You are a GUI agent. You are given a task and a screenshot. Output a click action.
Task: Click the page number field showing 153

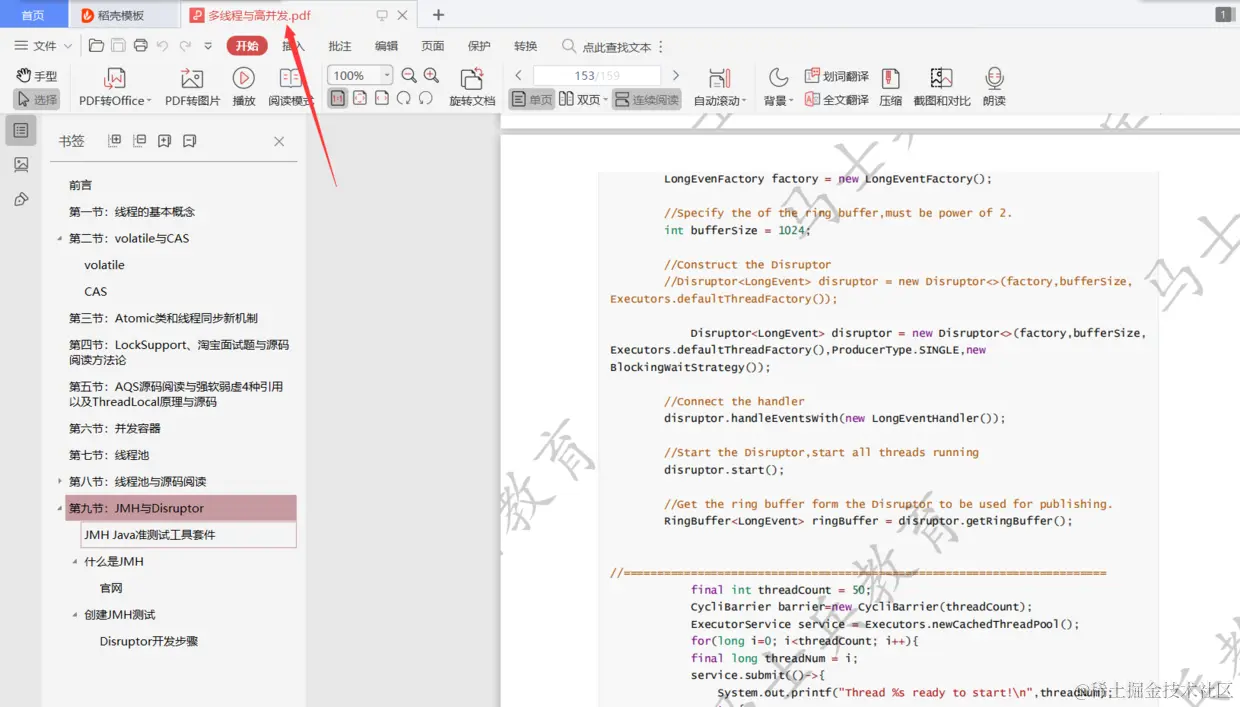(597, 75)
